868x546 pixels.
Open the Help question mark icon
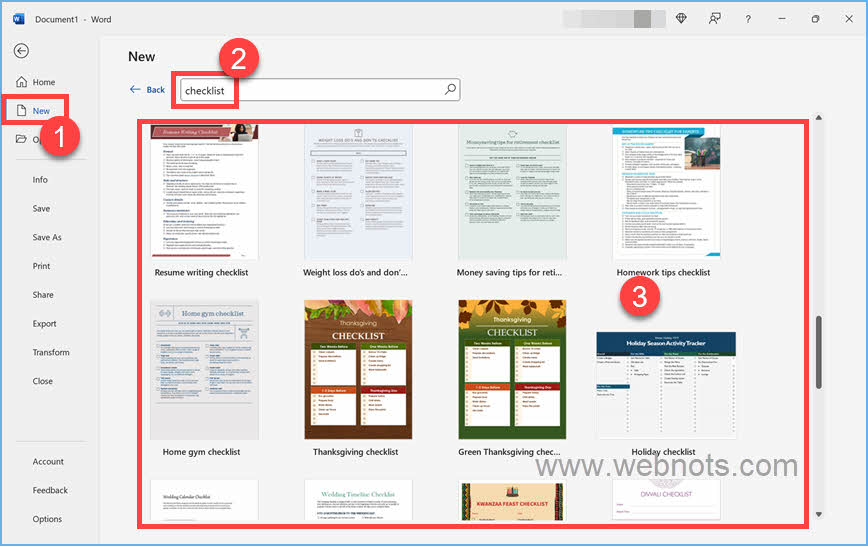(748, 18)
